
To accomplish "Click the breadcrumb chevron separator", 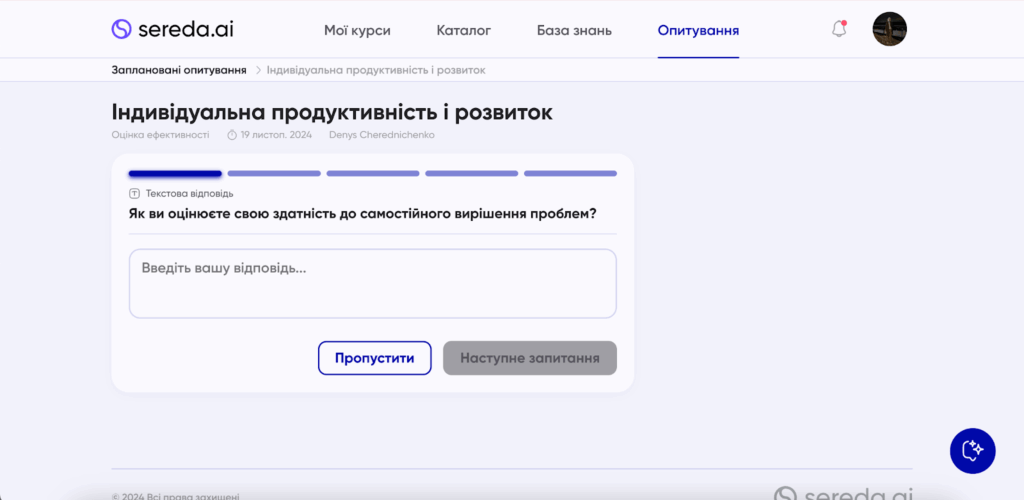I will coord(258,70).
